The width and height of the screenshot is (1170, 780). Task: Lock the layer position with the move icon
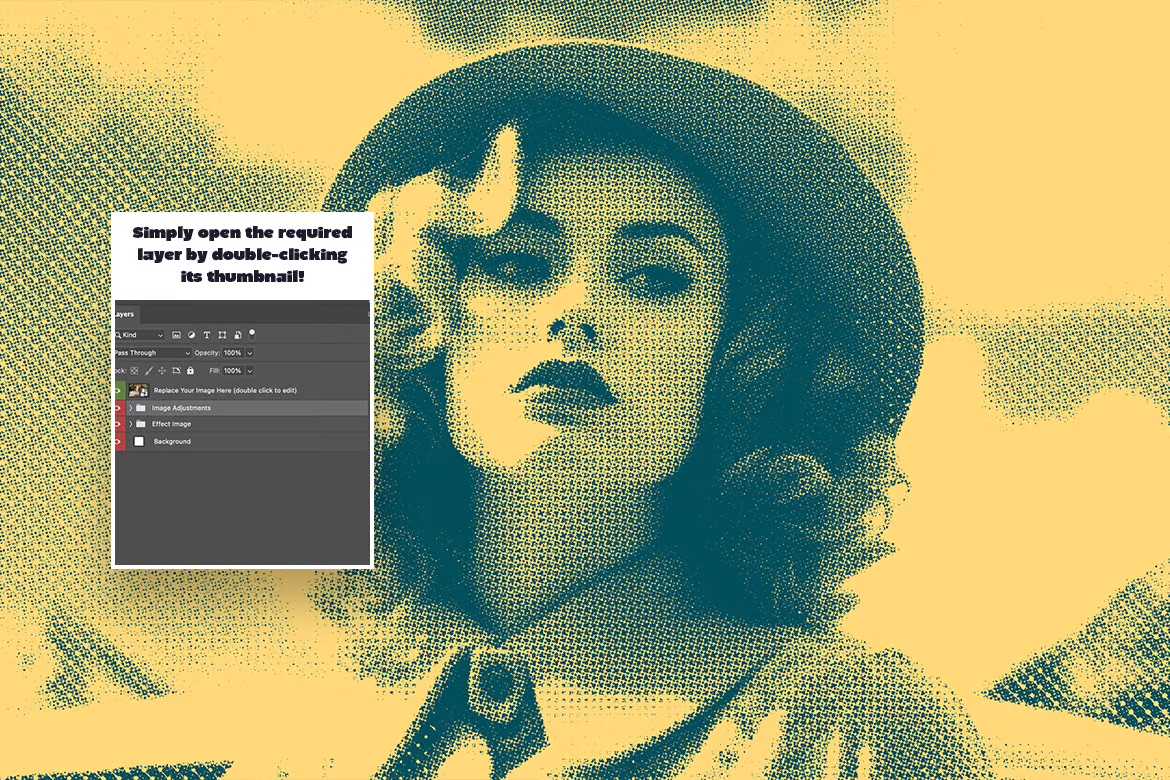[x=163, y=371]
